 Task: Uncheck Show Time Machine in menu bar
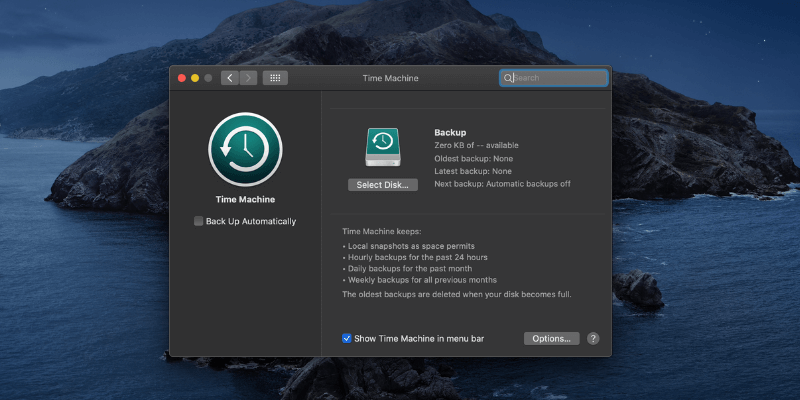(x=347, y=339)
